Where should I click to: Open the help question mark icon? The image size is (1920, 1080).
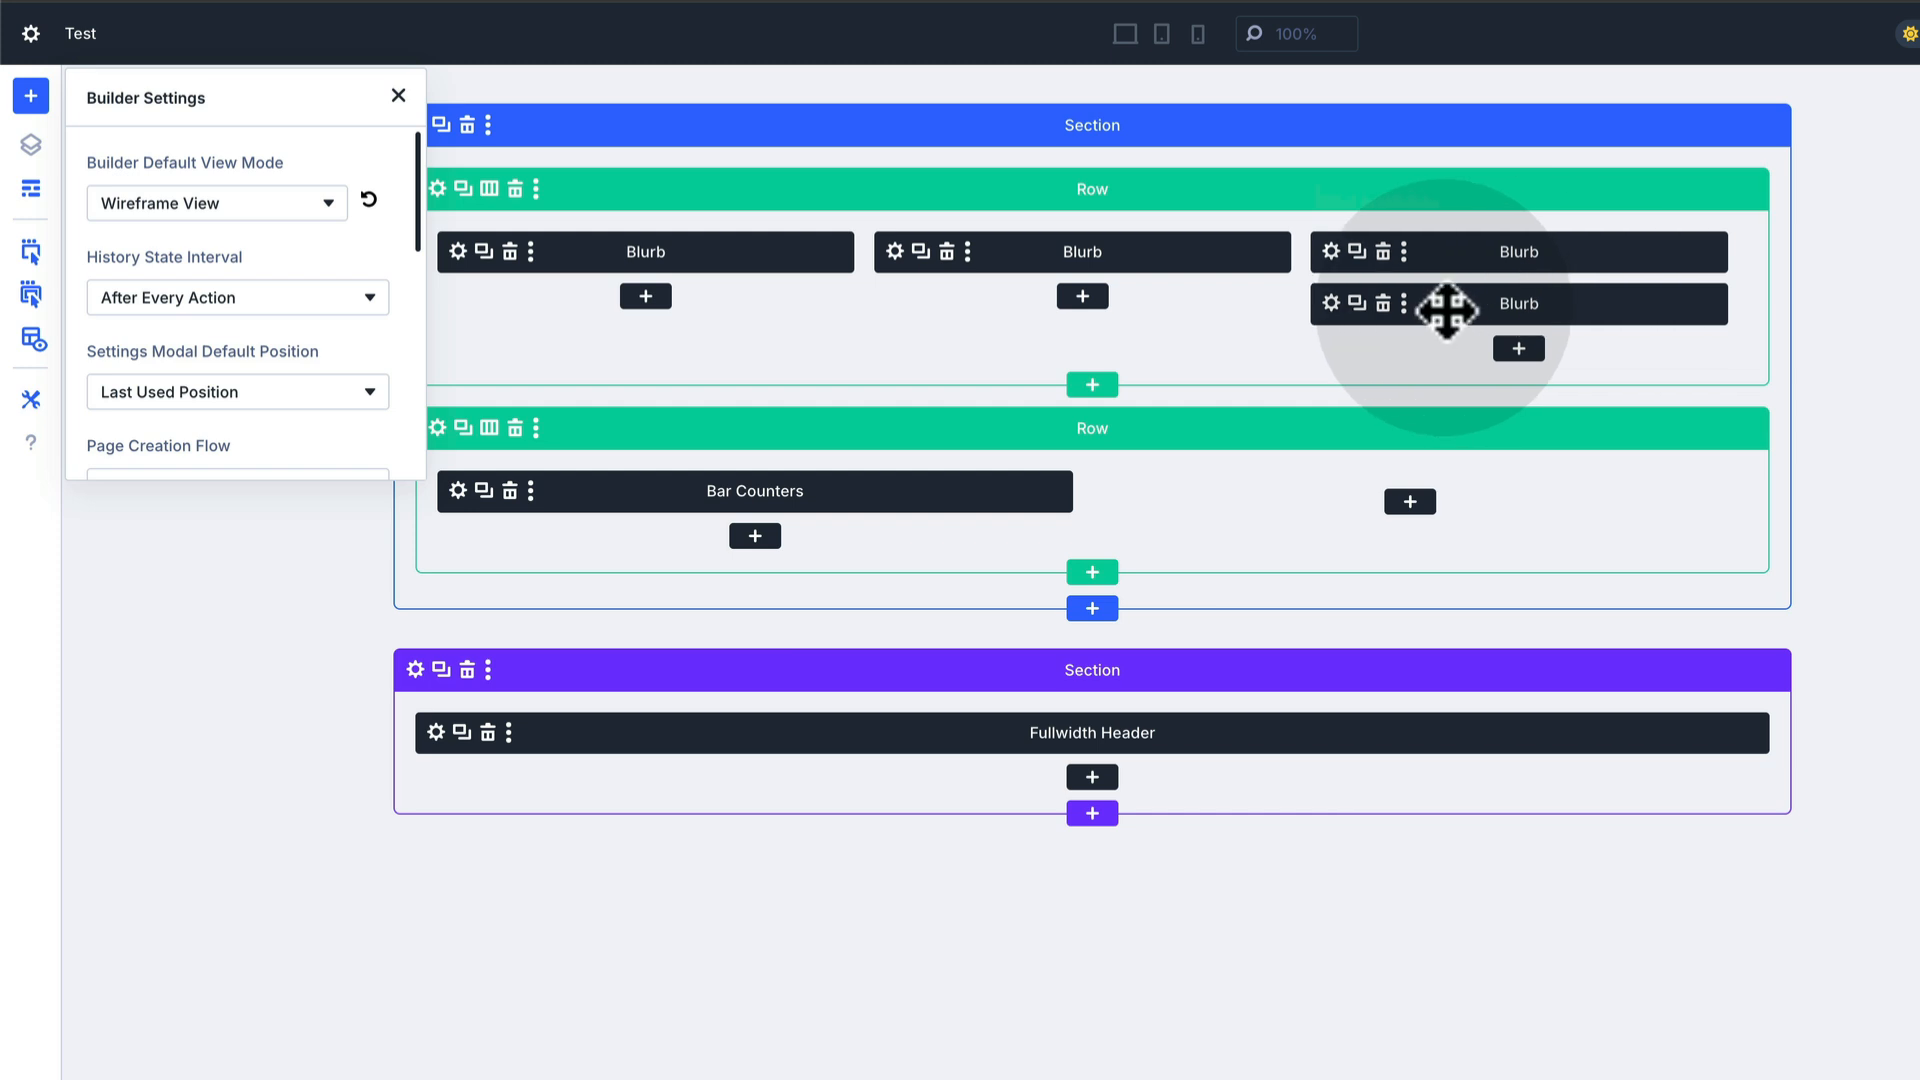point(30,442)
